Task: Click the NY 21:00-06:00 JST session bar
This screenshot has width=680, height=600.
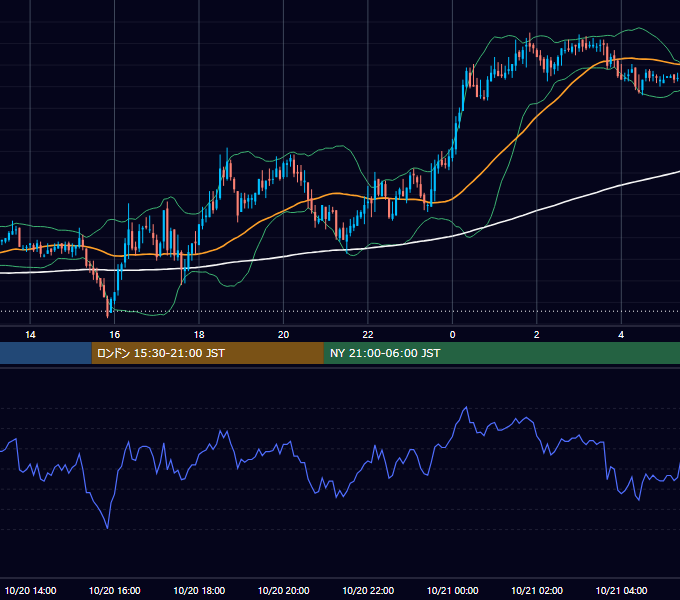Action: pos(502,353)
